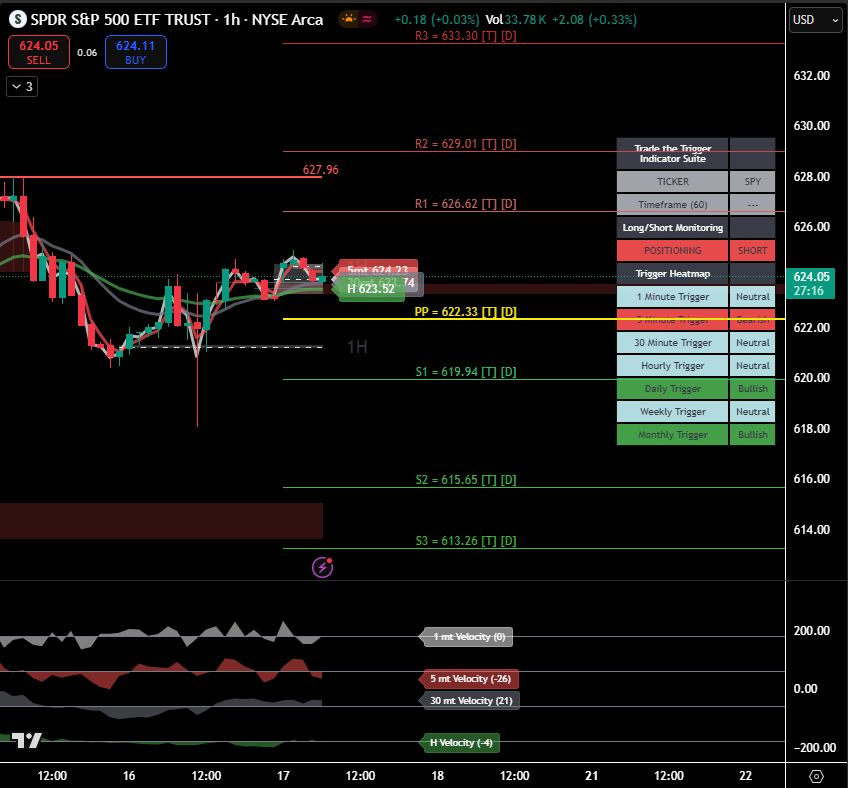848x788 pixels.
Task: Click the Long/Short Monitoring header cell
Action: pyautogui.click(x=673, y=228)
